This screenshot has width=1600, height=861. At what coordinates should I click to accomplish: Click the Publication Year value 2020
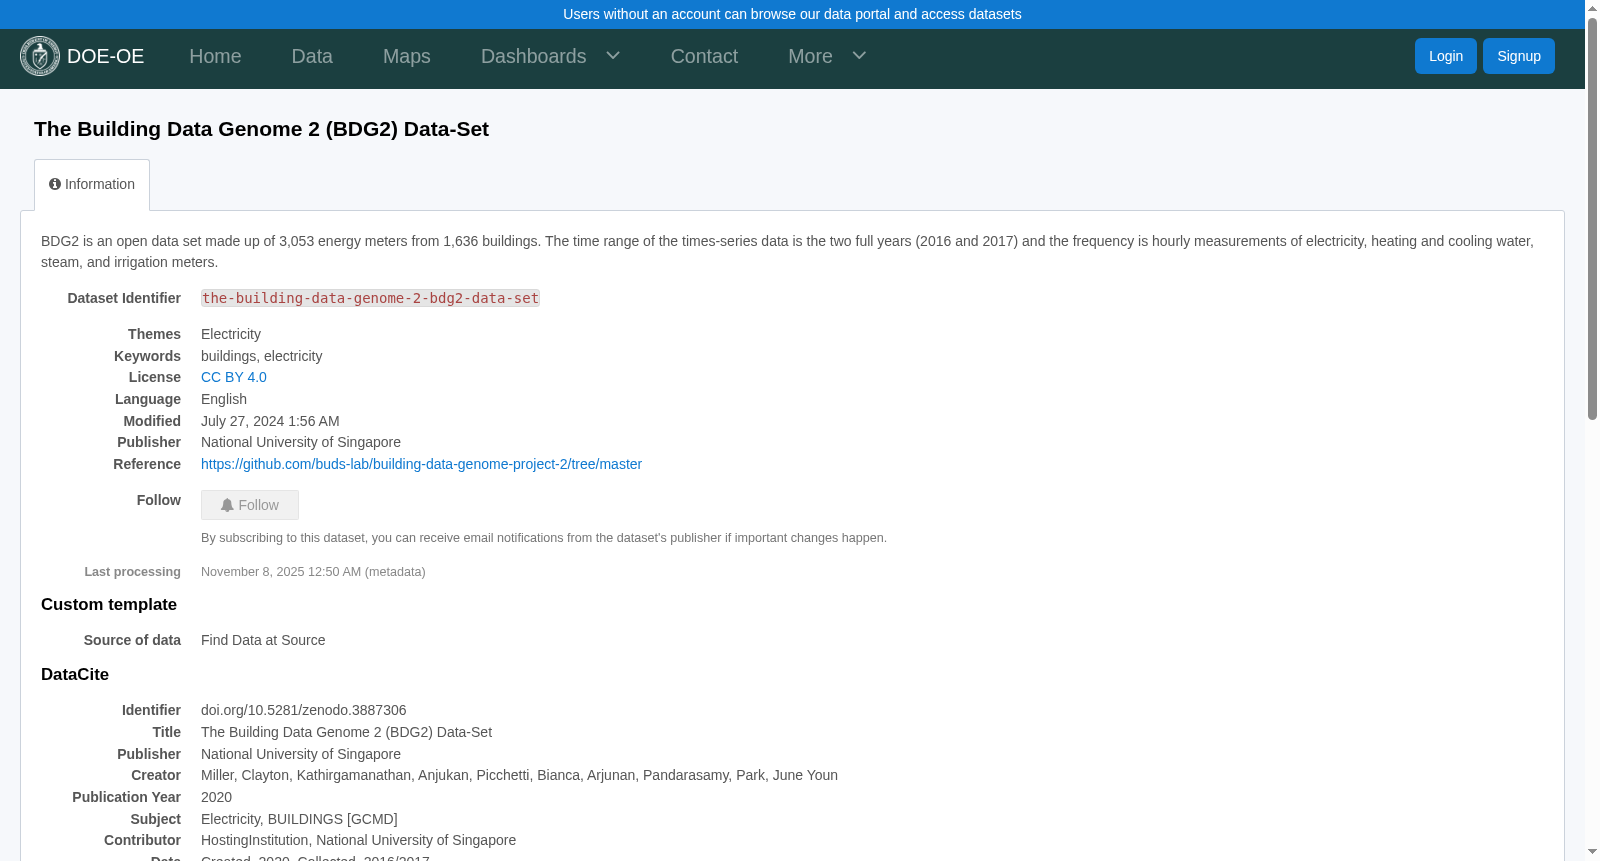(x=216, y=797)
